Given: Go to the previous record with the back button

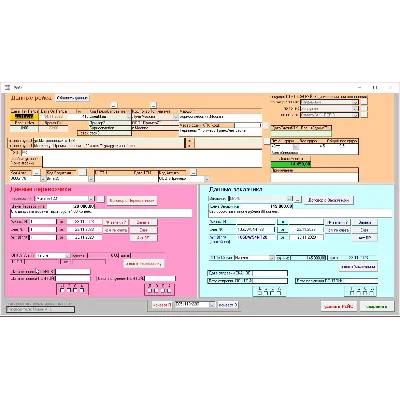Looking at the screenshot, I should [162, 305].
